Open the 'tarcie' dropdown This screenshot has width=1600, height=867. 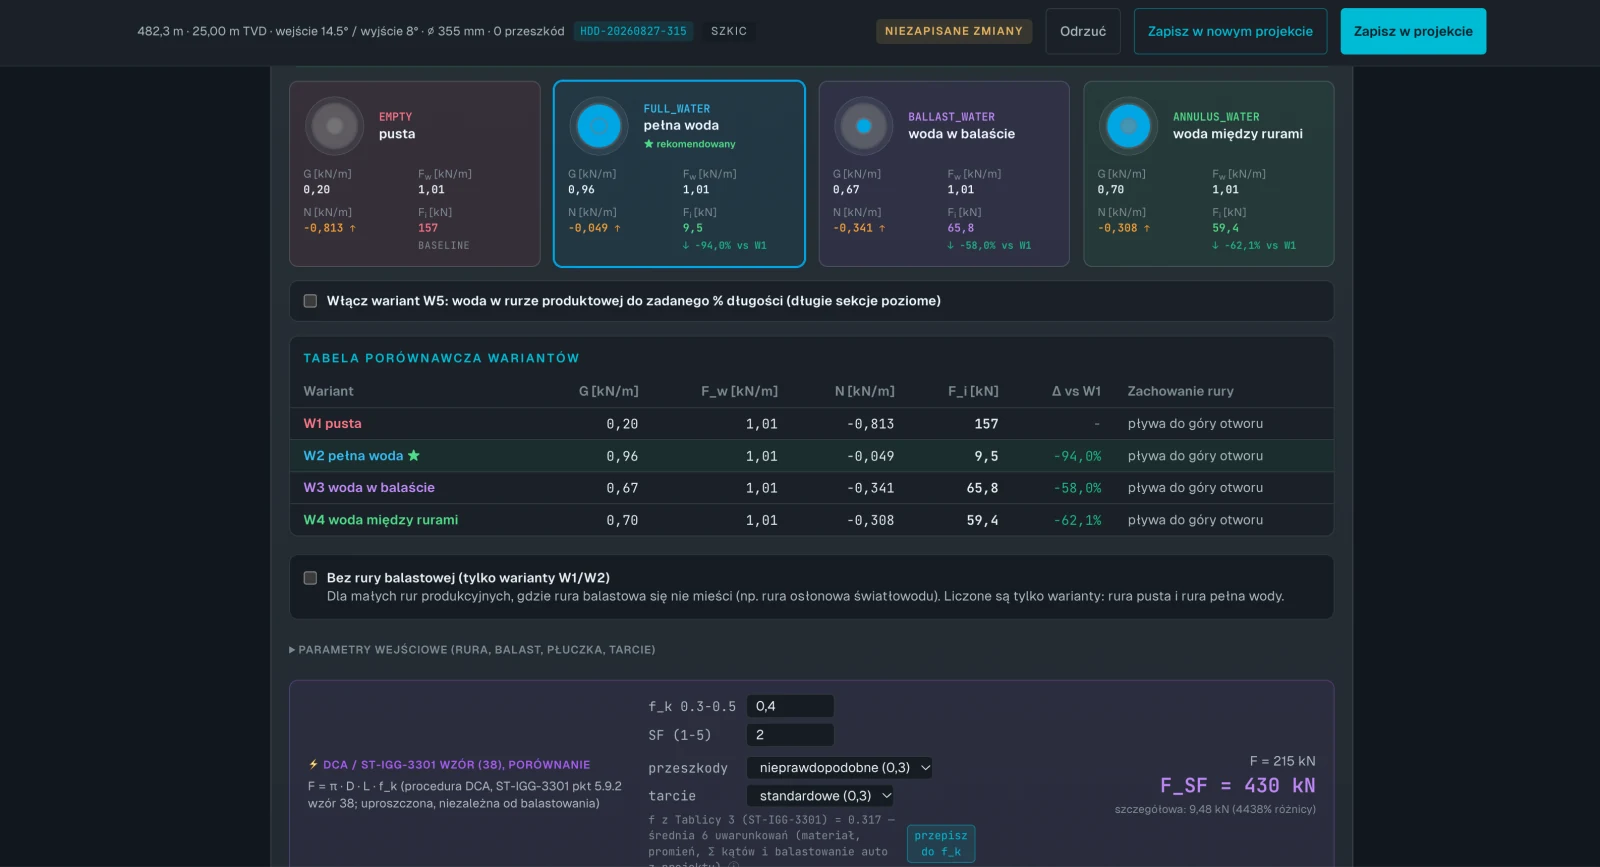pos(820,796)
